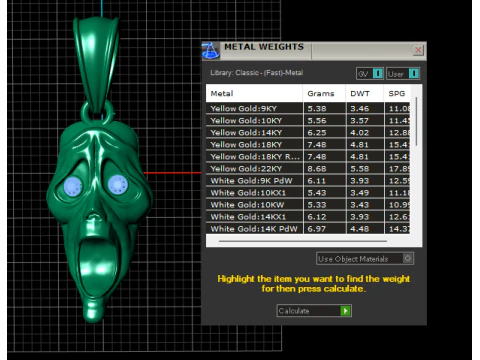Image resolution: width=480 pixels, height=360 pixels.
Task: Click the right blue gemstone eye
Action: (x=118, y=184)
